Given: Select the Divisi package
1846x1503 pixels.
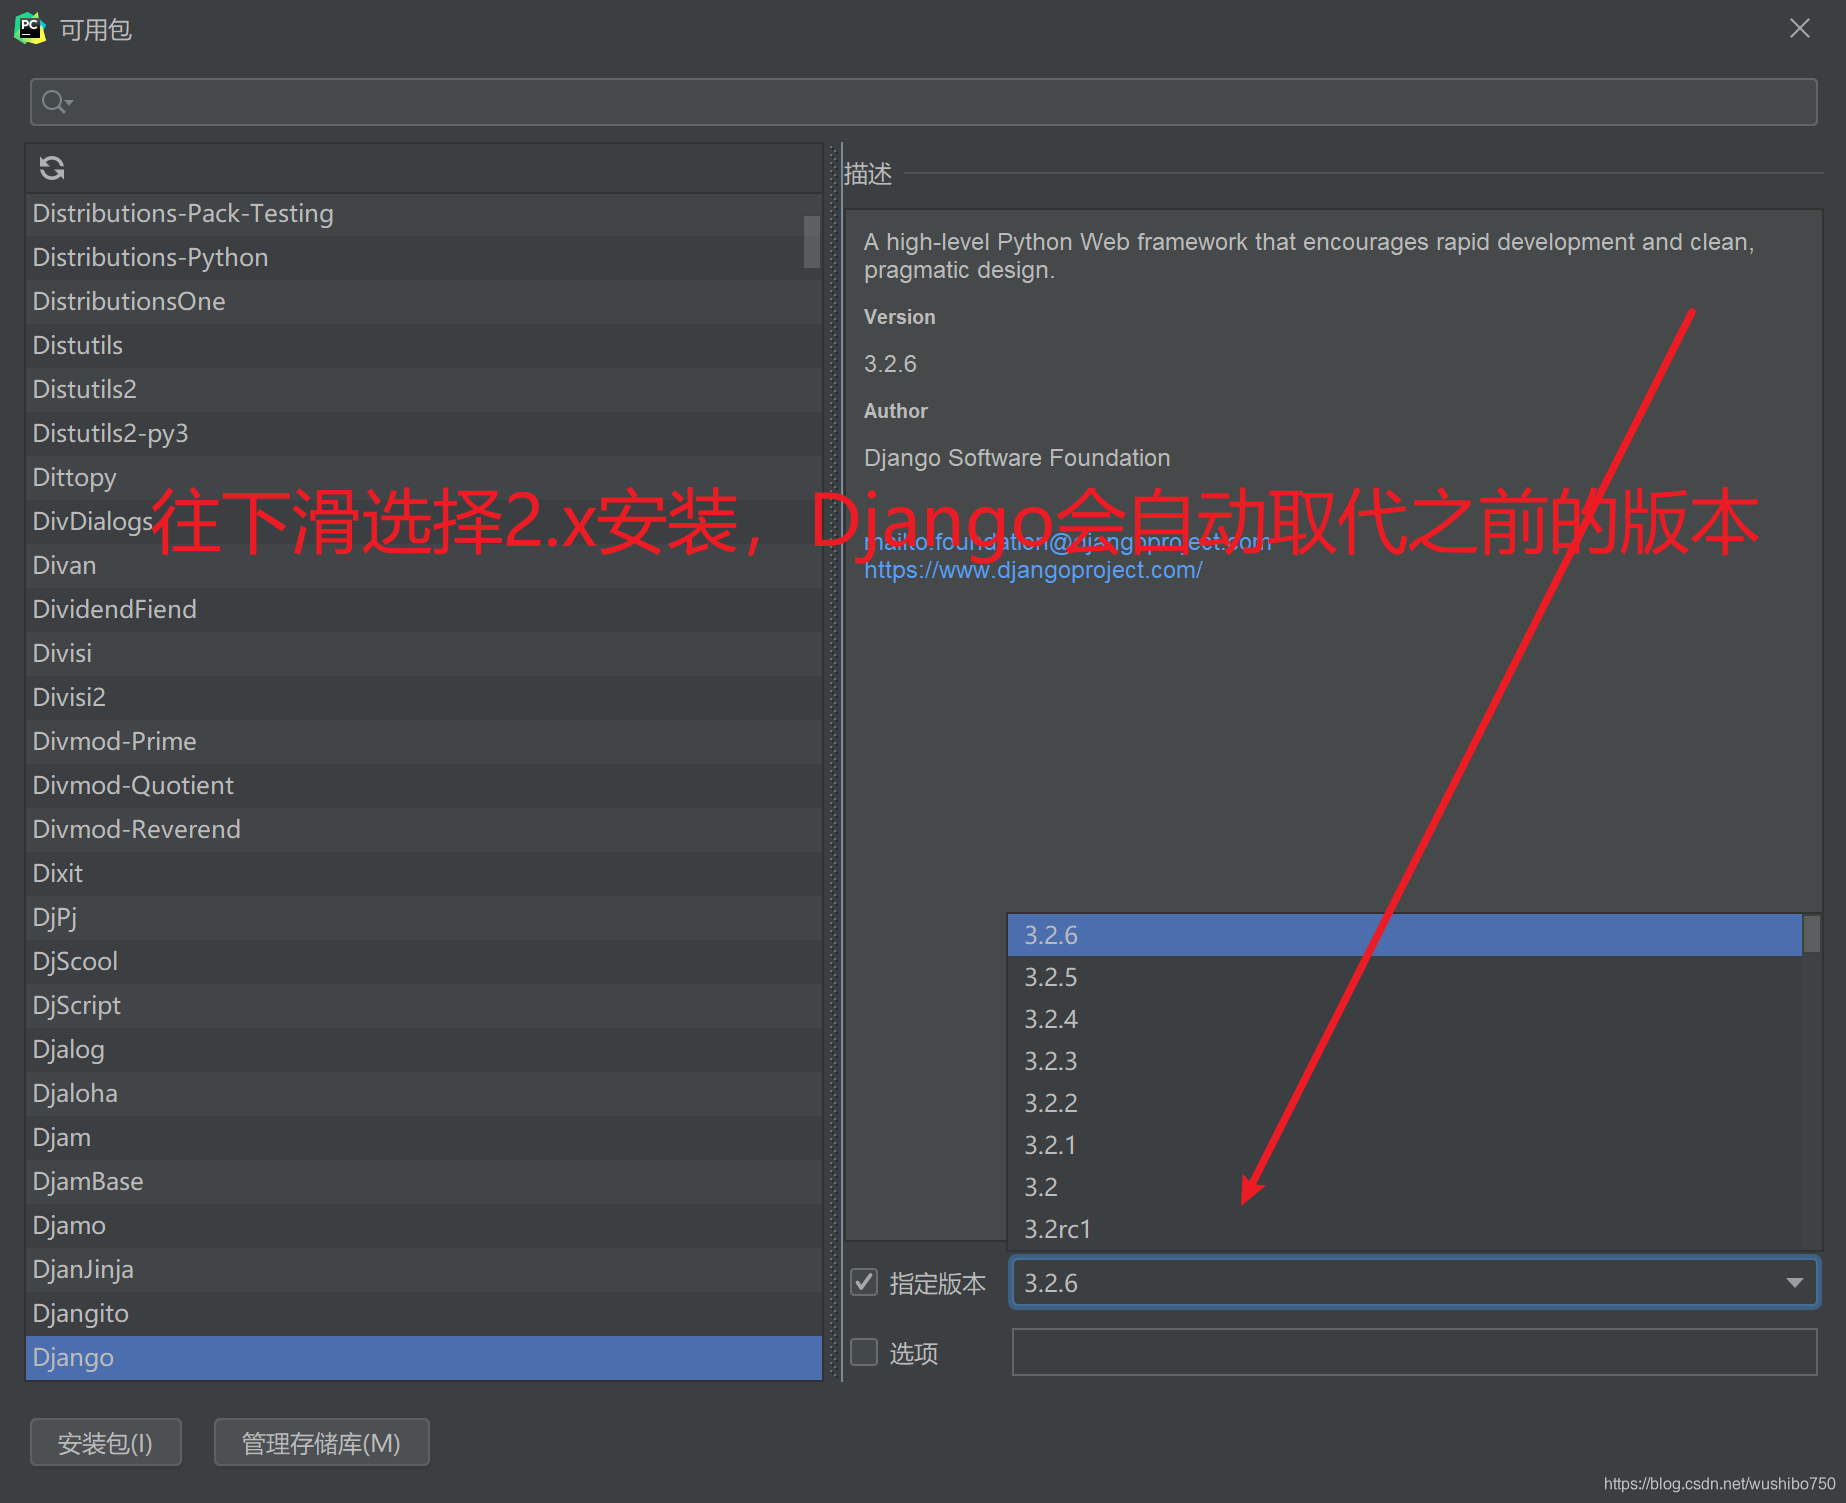Looking at the screenshot, I should pyautogui.click(x=424, y=654).
